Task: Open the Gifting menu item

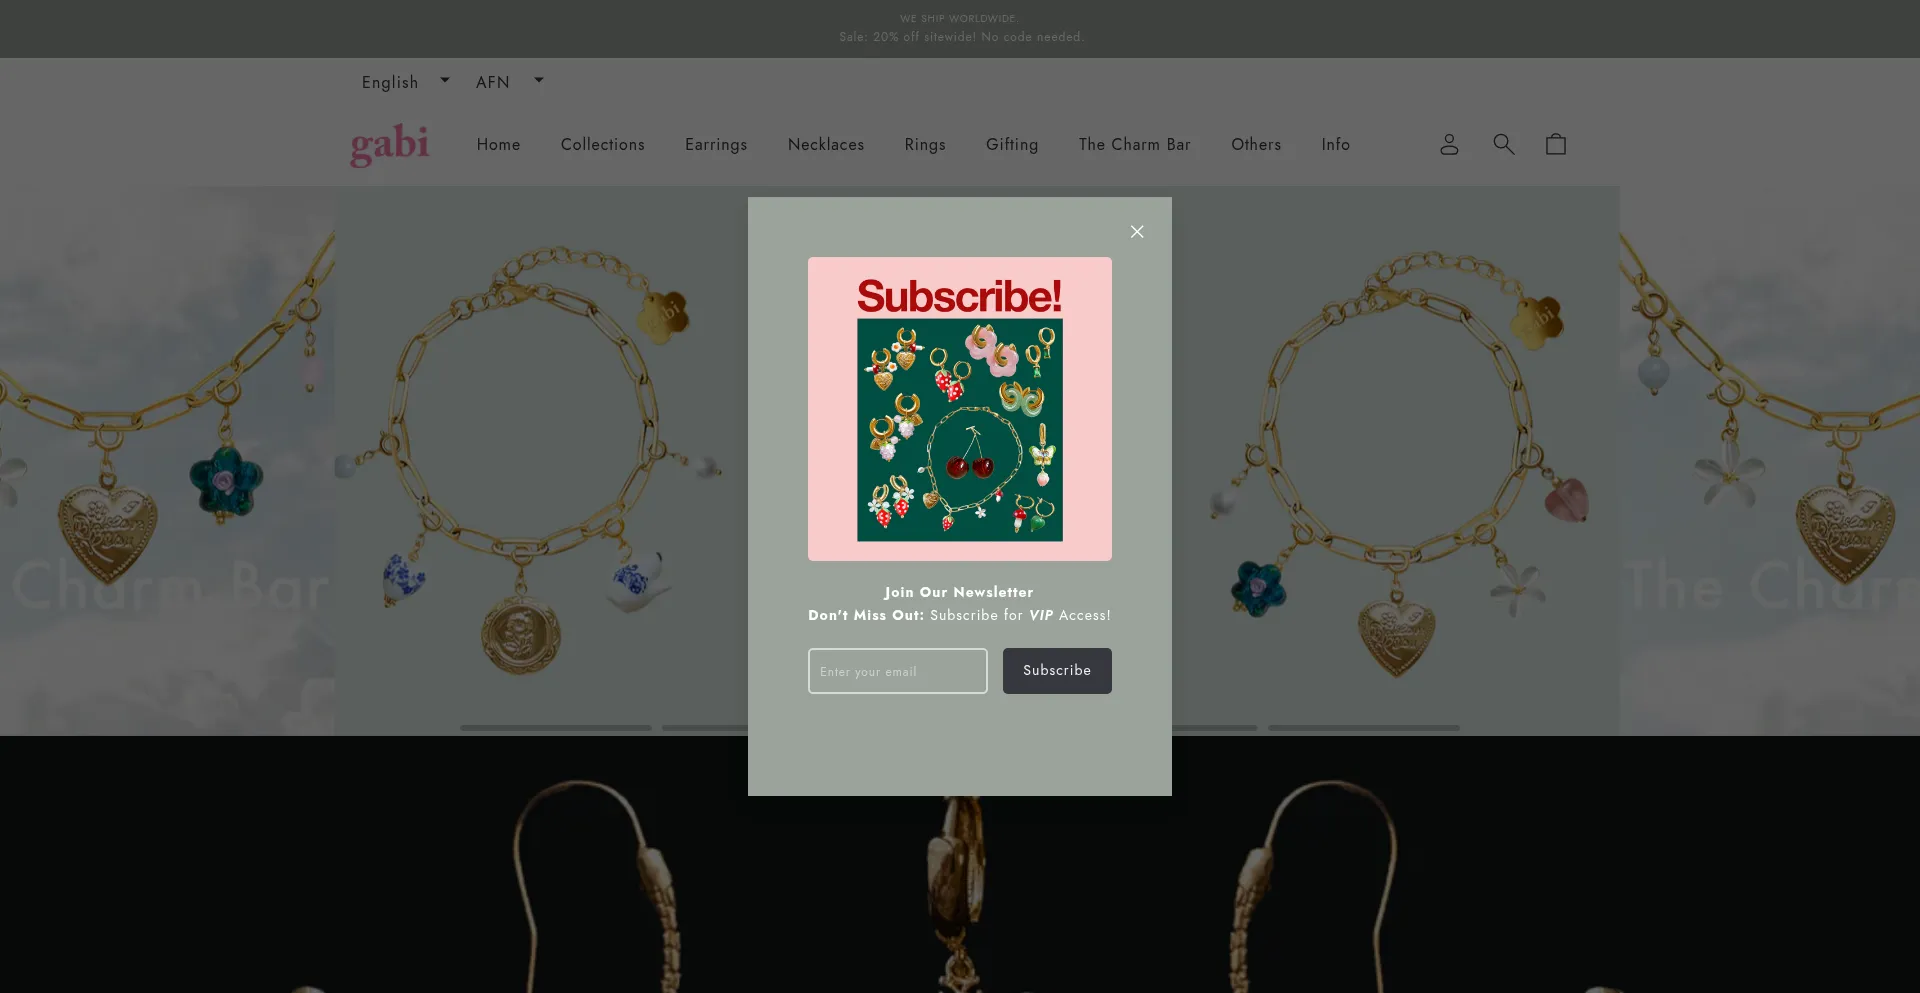Action: 1012,144
